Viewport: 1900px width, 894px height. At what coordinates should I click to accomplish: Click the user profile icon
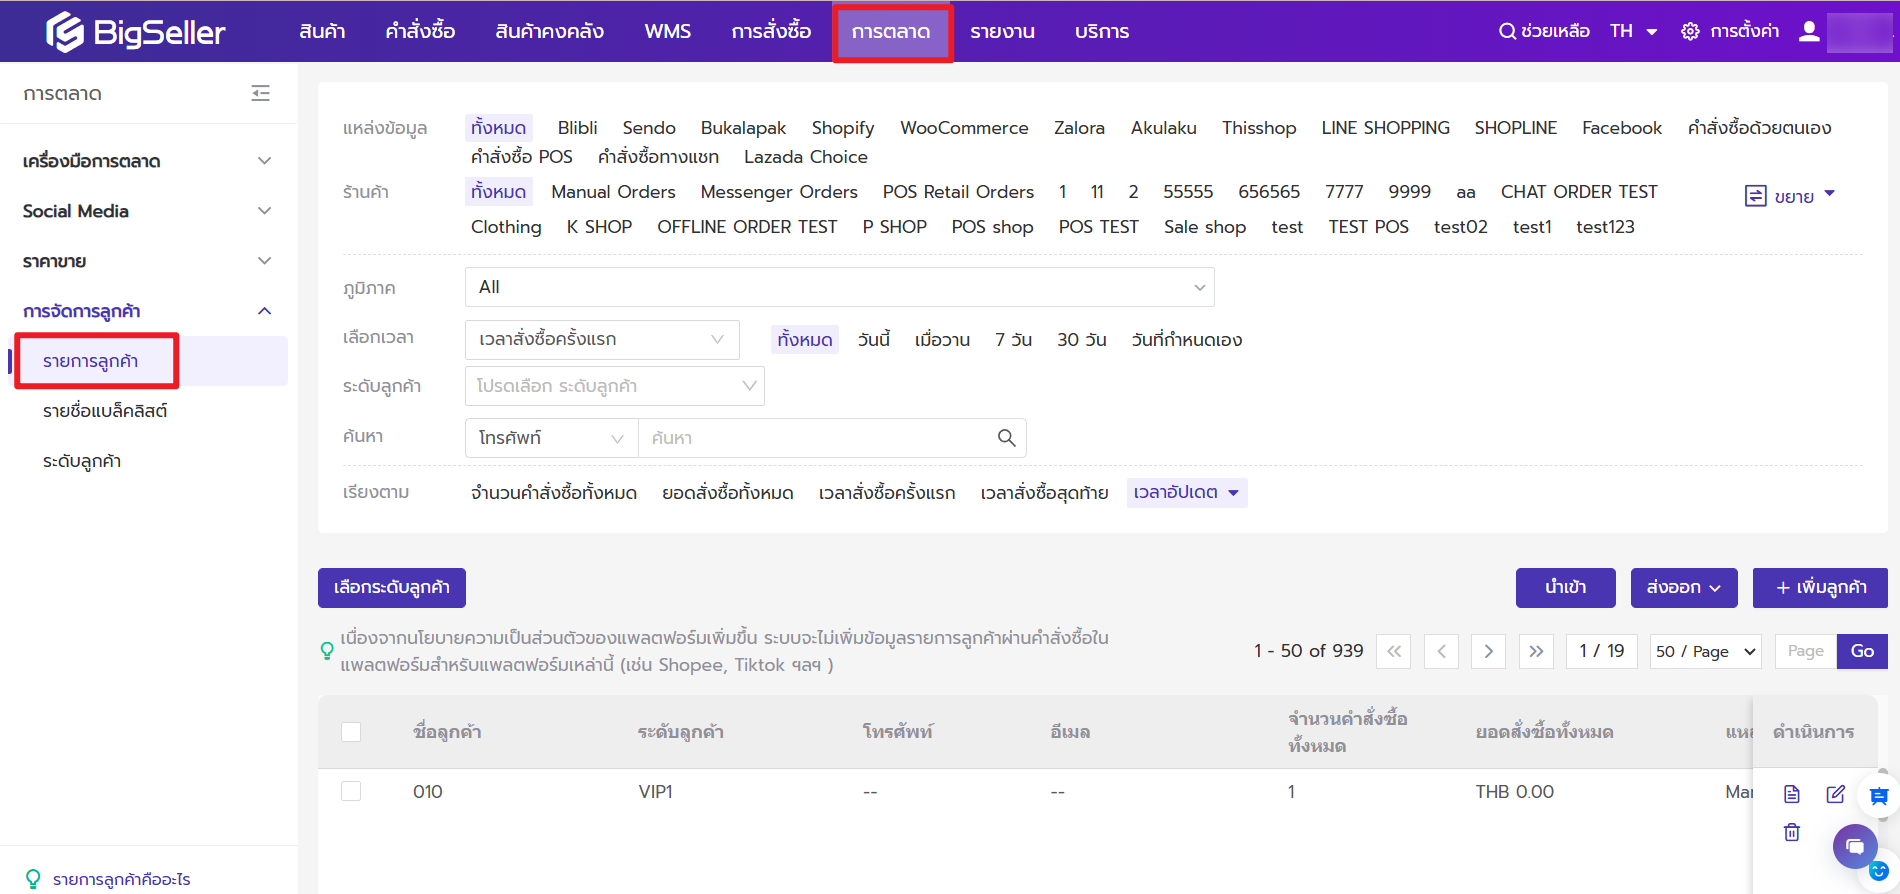[1808, 31]
